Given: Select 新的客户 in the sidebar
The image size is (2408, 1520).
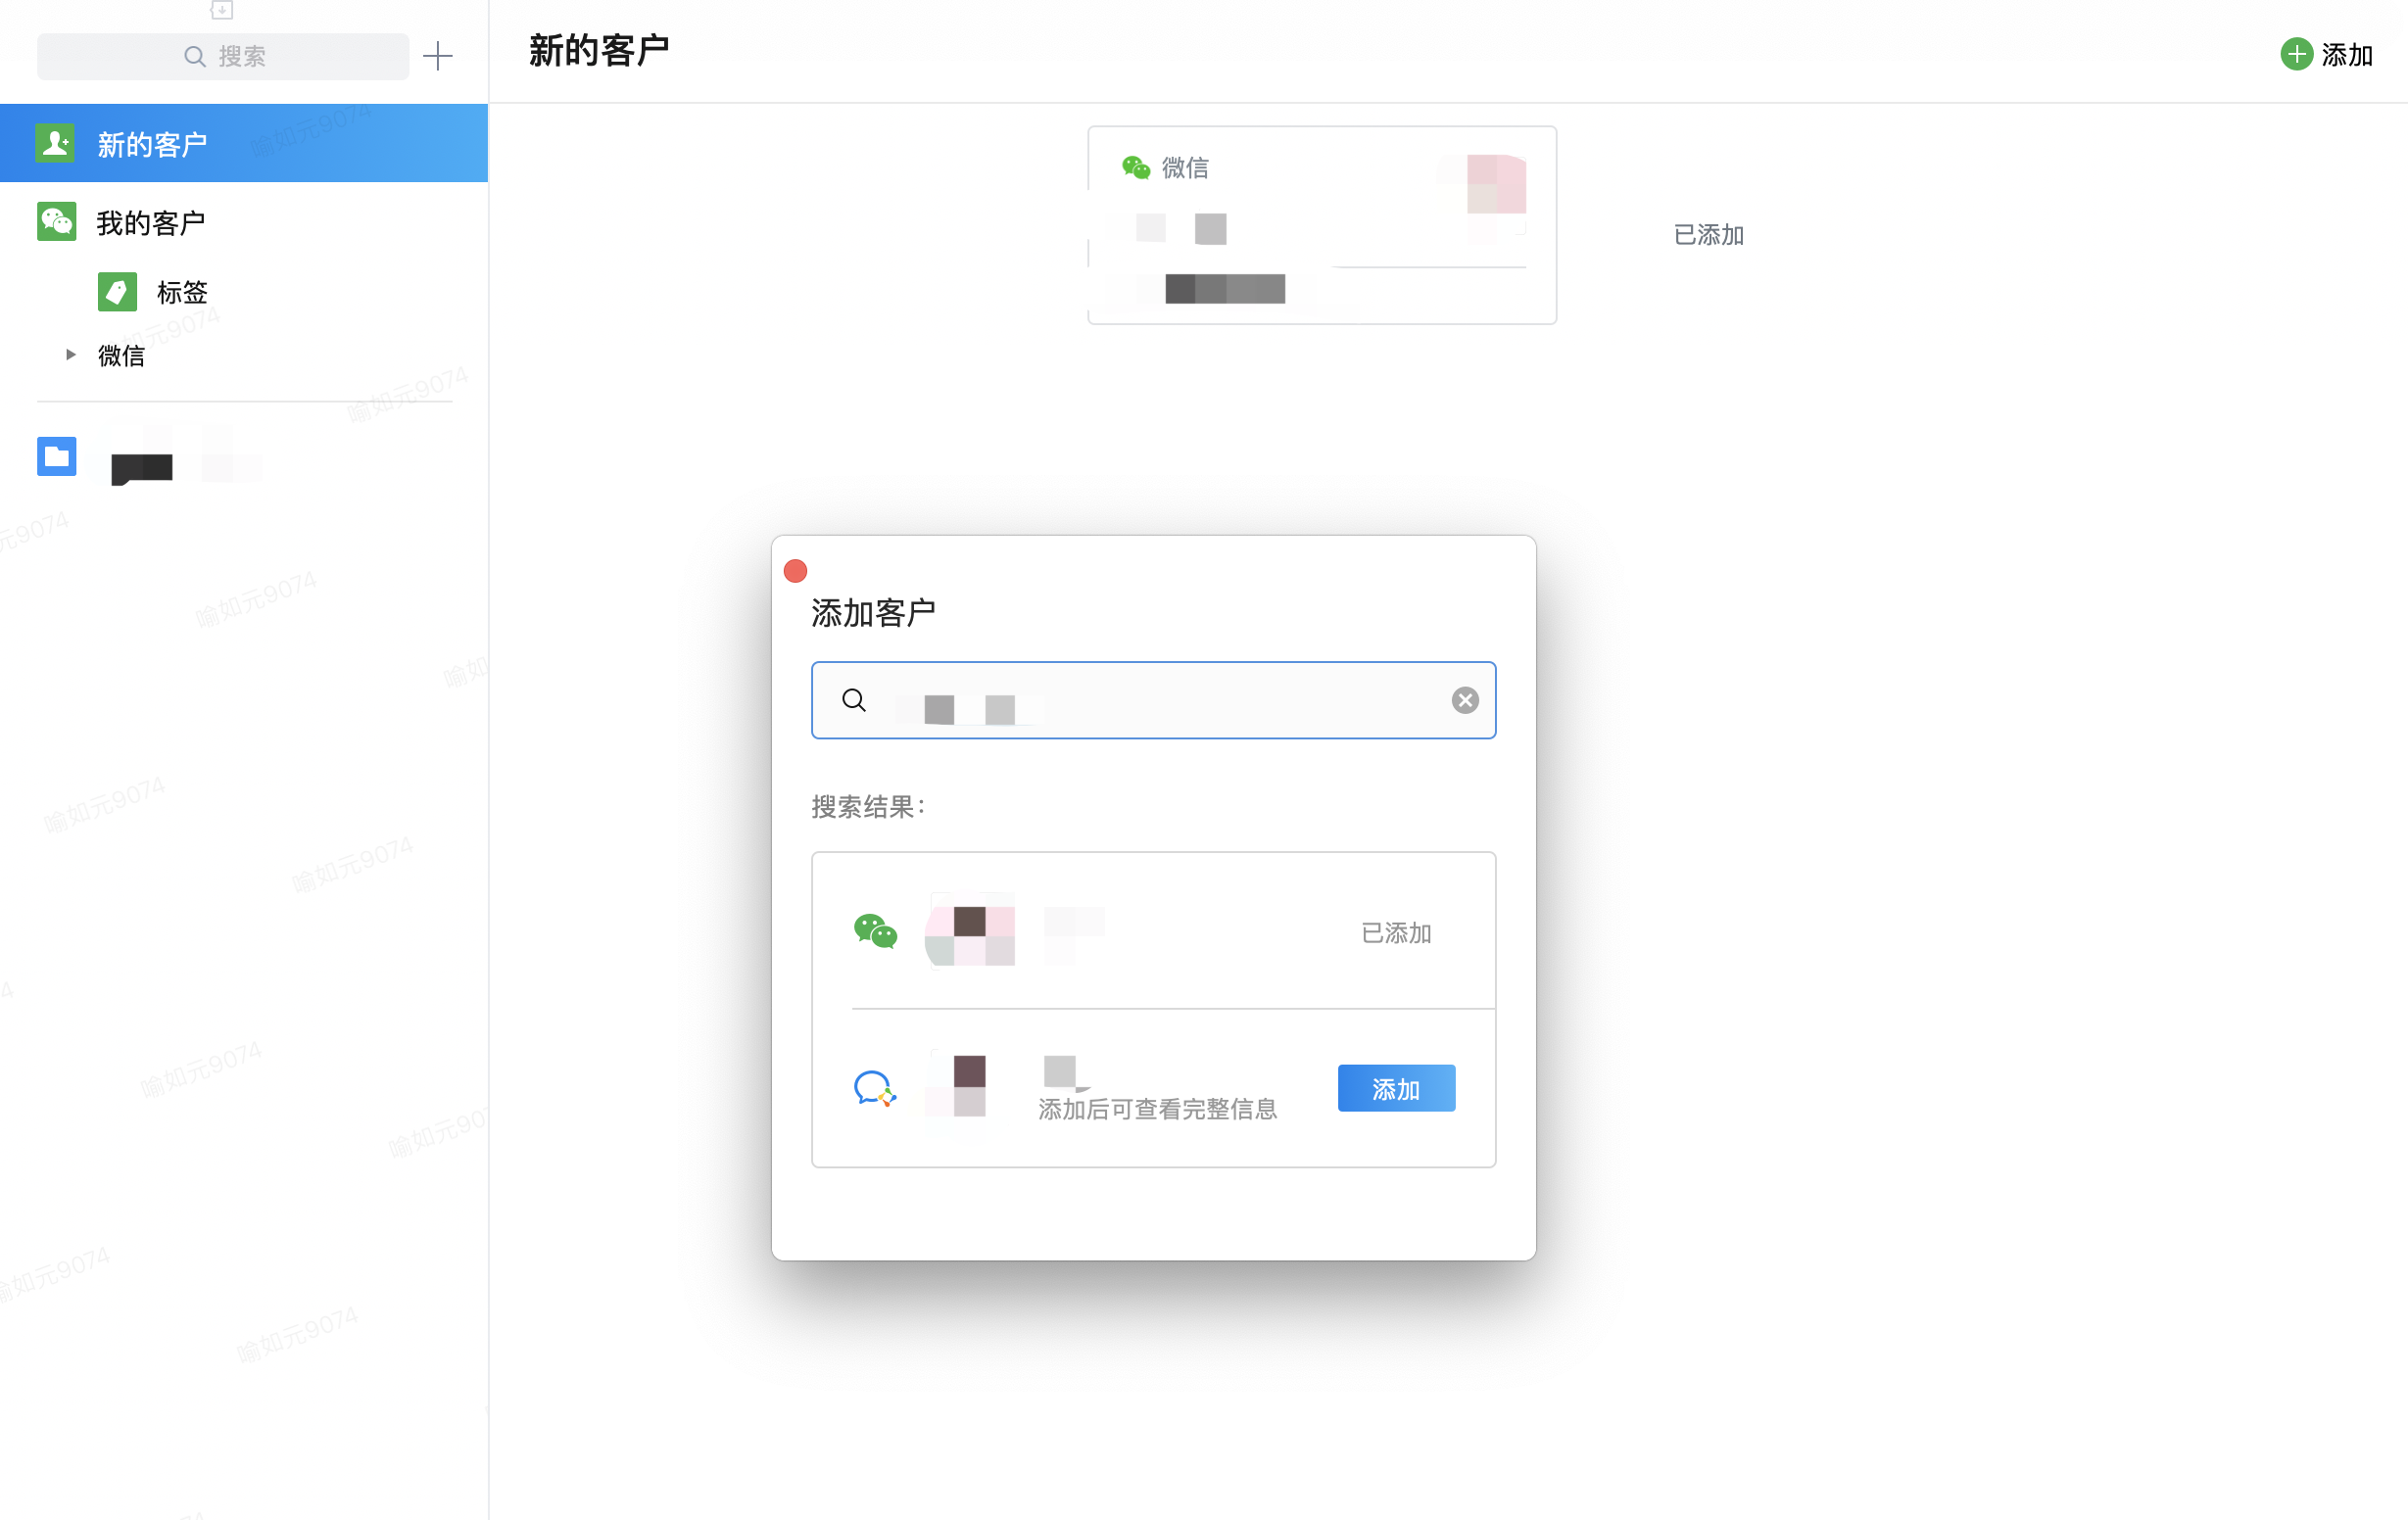Looking at the screenshot, I should pos(152,144).
